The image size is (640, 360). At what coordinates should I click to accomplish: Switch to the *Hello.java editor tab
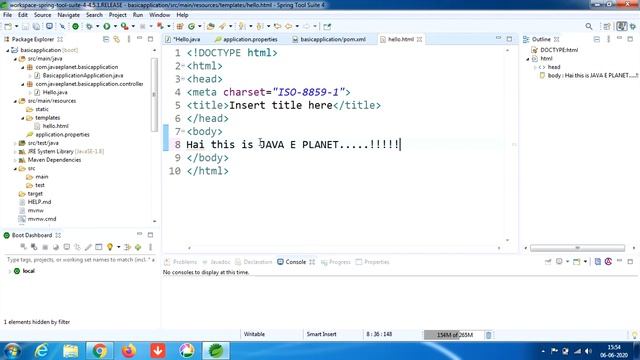(183, 39)
